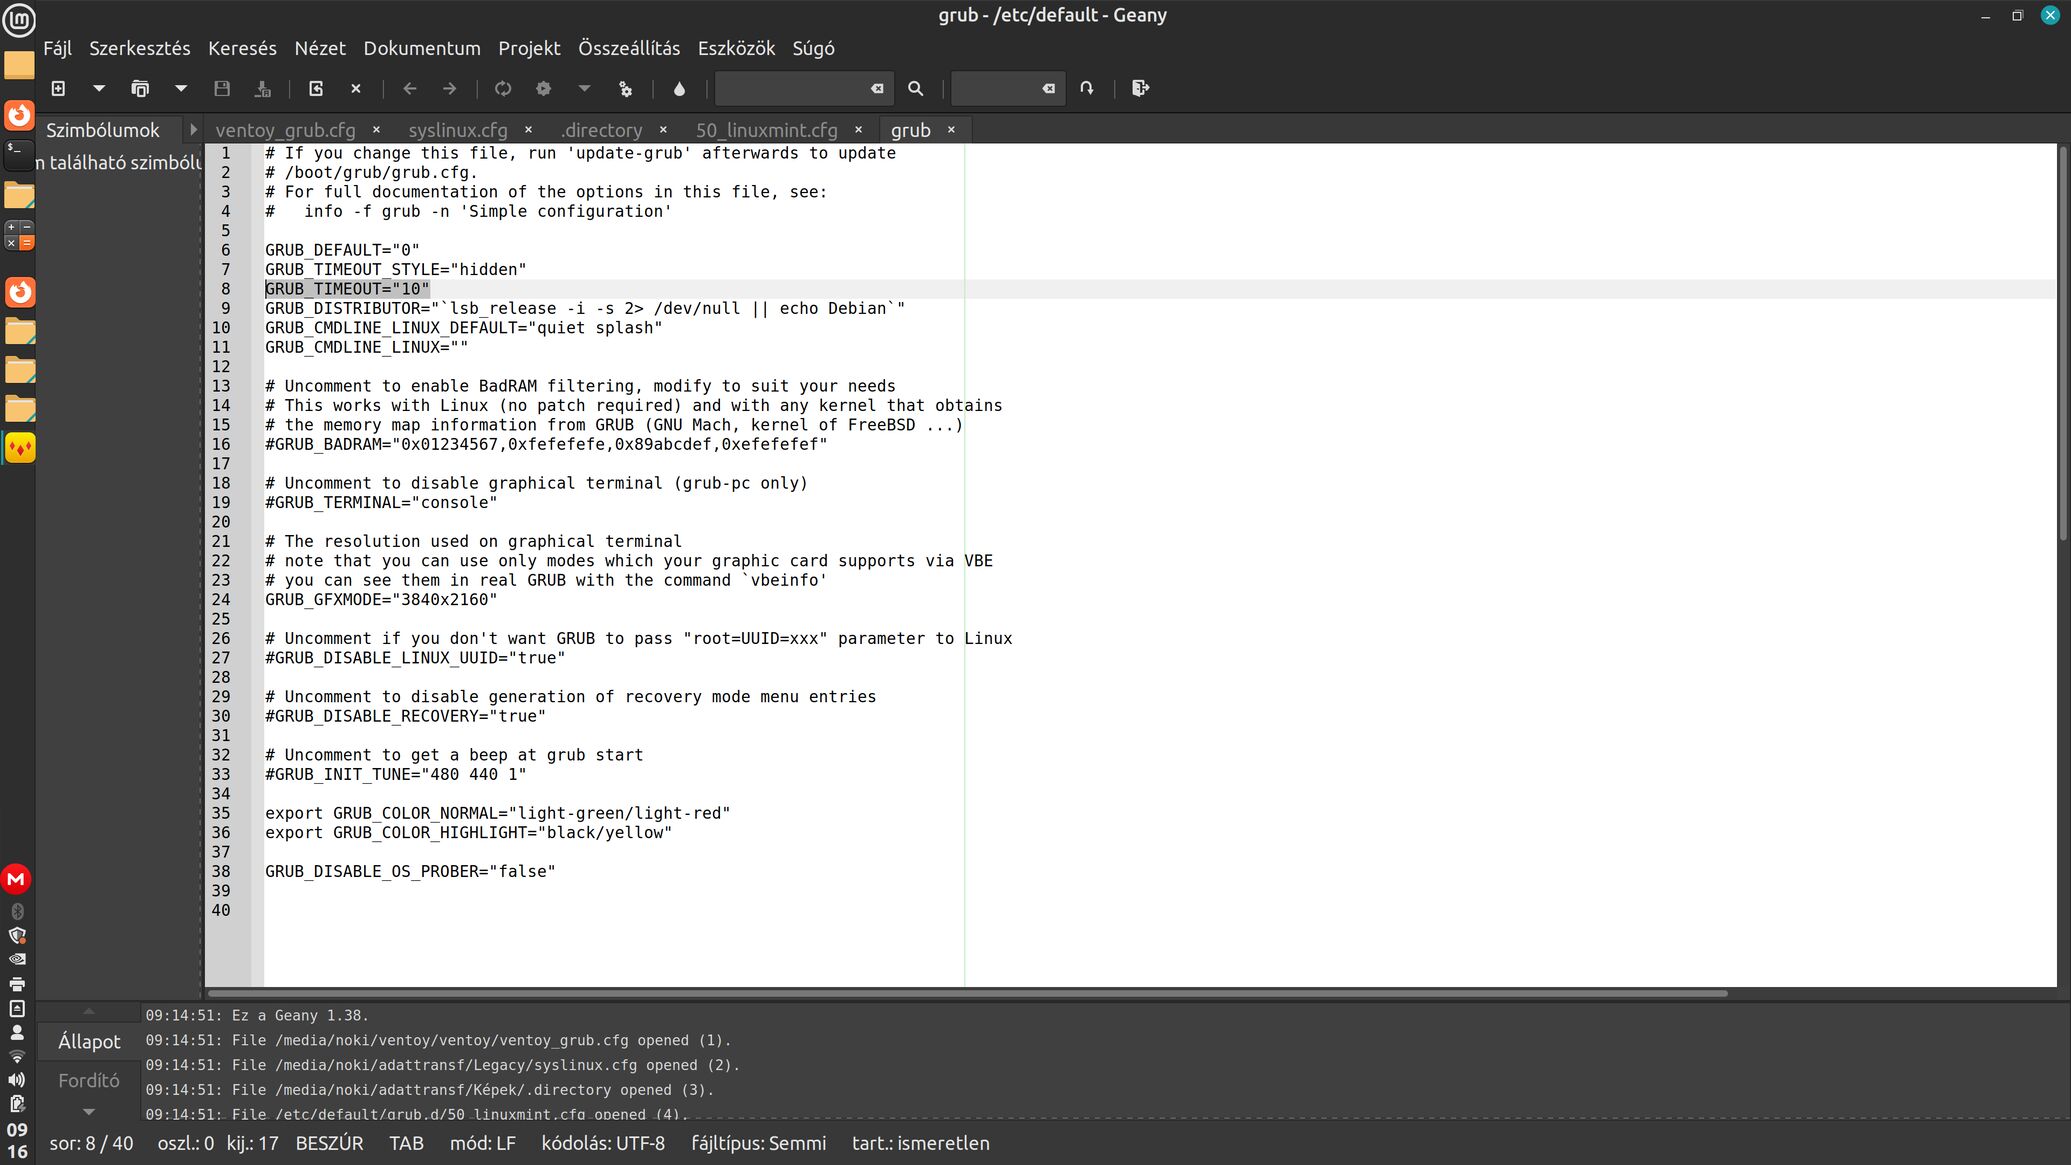Click the magnifier Find icon
The image size is (2071, 1165).
click(915, 89)
